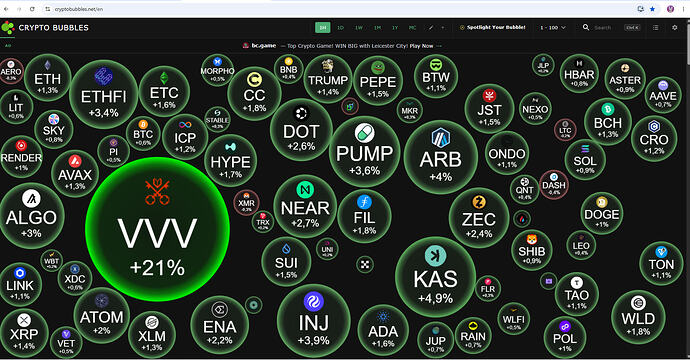Focus the Search input field
Viewport: 690px width, 360px height.
607,27
